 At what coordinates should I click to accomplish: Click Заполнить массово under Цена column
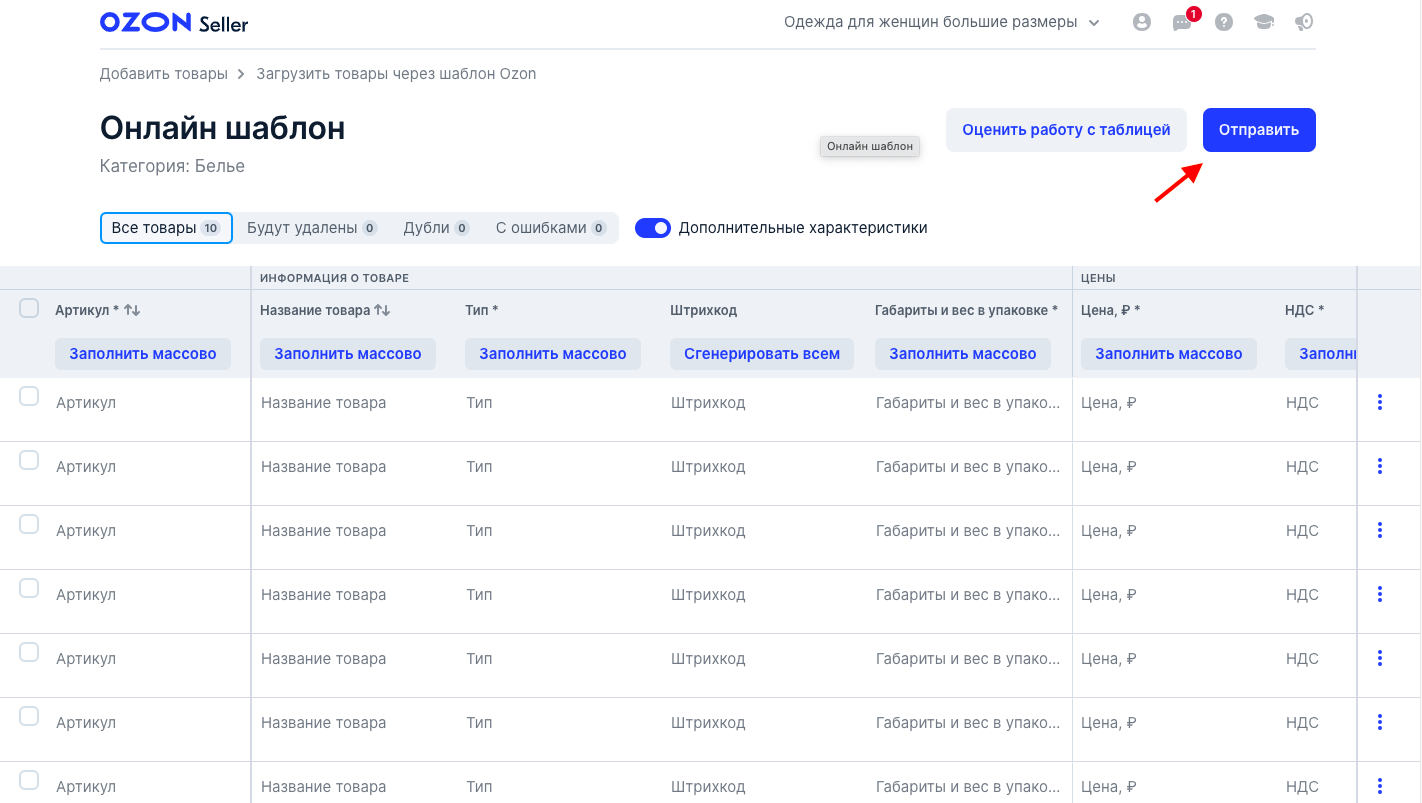[x=1169, y=354]
